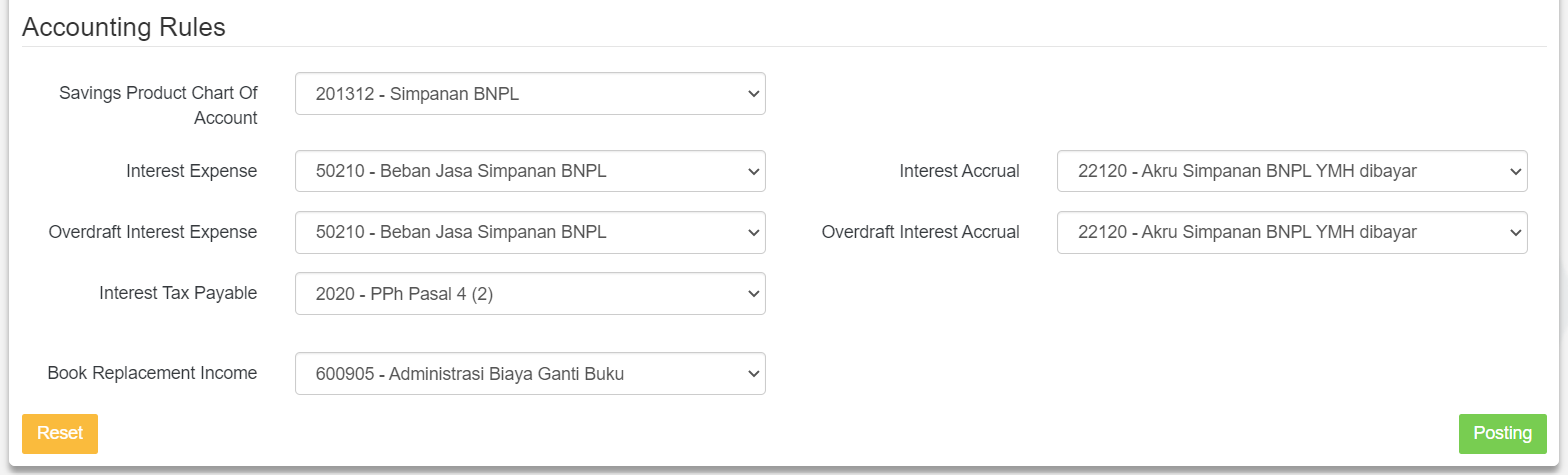
Task: Expand the Interest Expense dropdown
Action: tap(530, 172)
